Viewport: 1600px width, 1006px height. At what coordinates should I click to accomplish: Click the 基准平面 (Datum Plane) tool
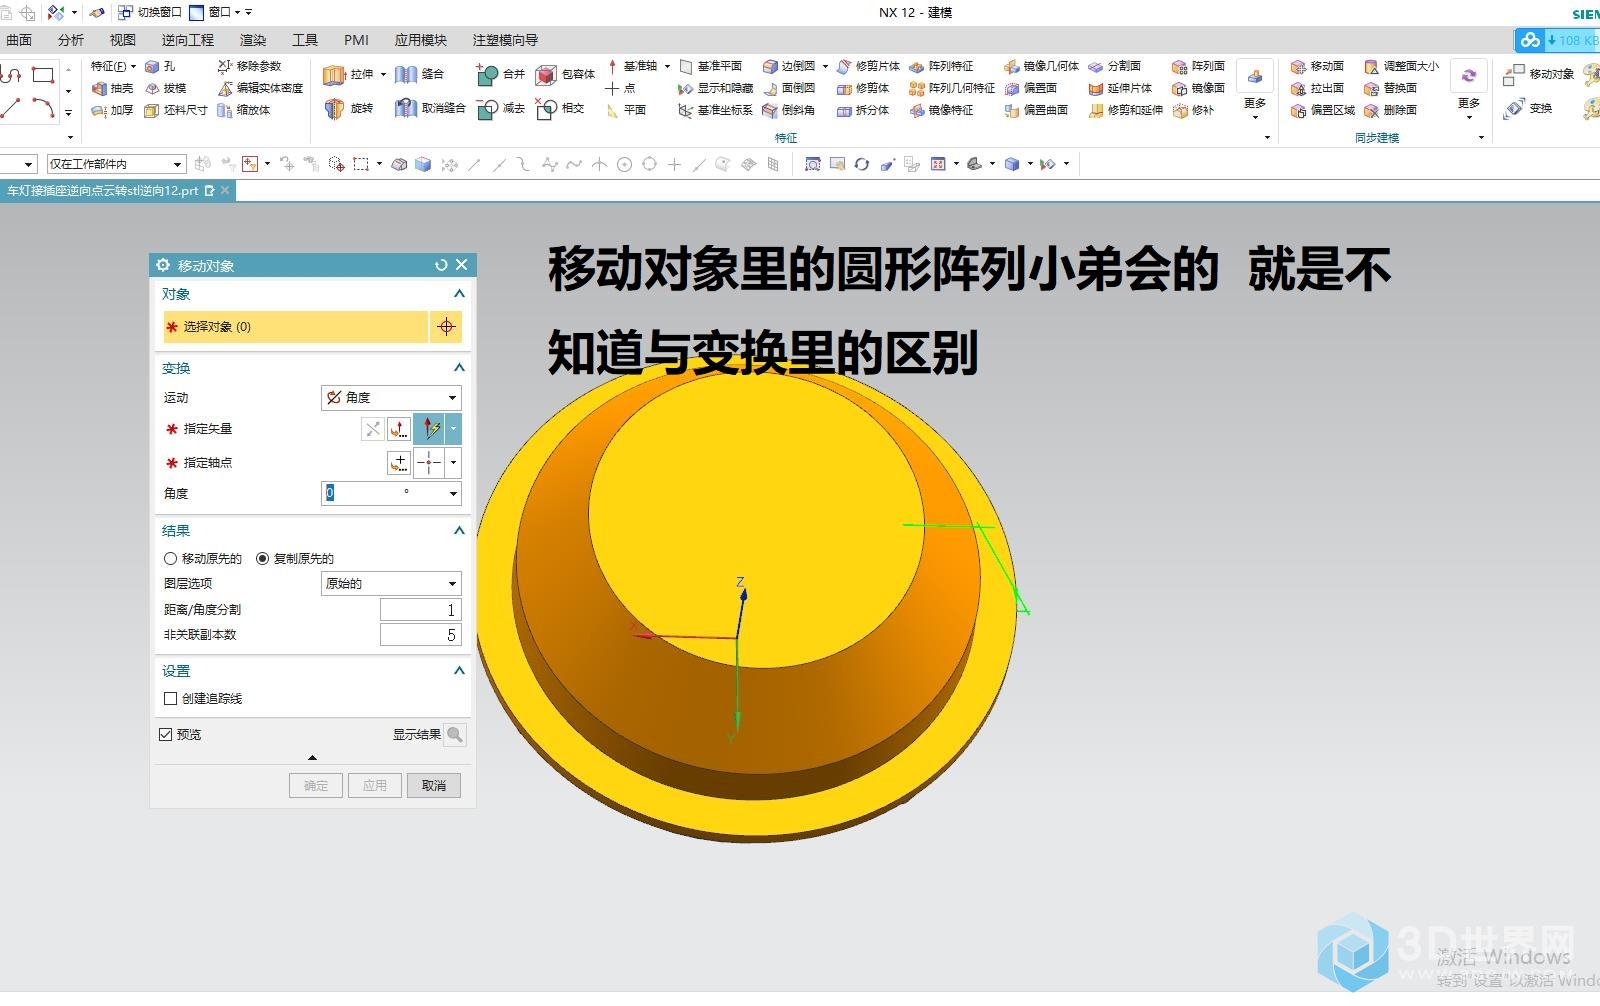coord(711,66)
